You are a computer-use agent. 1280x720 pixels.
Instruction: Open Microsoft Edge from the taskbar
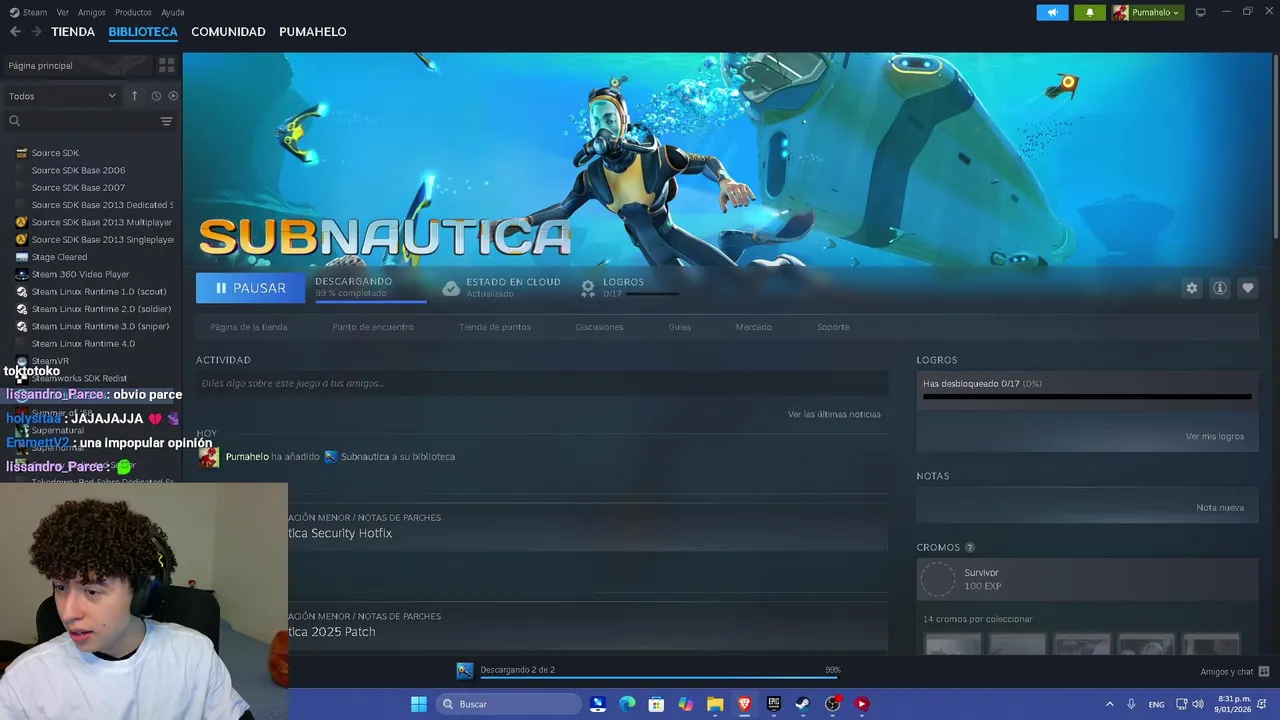(627, 704)
